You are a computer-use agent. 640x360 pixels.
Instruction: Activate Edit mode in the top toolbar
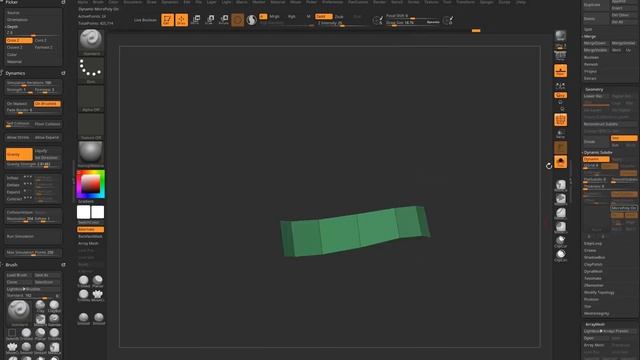(x=167, y=20)
